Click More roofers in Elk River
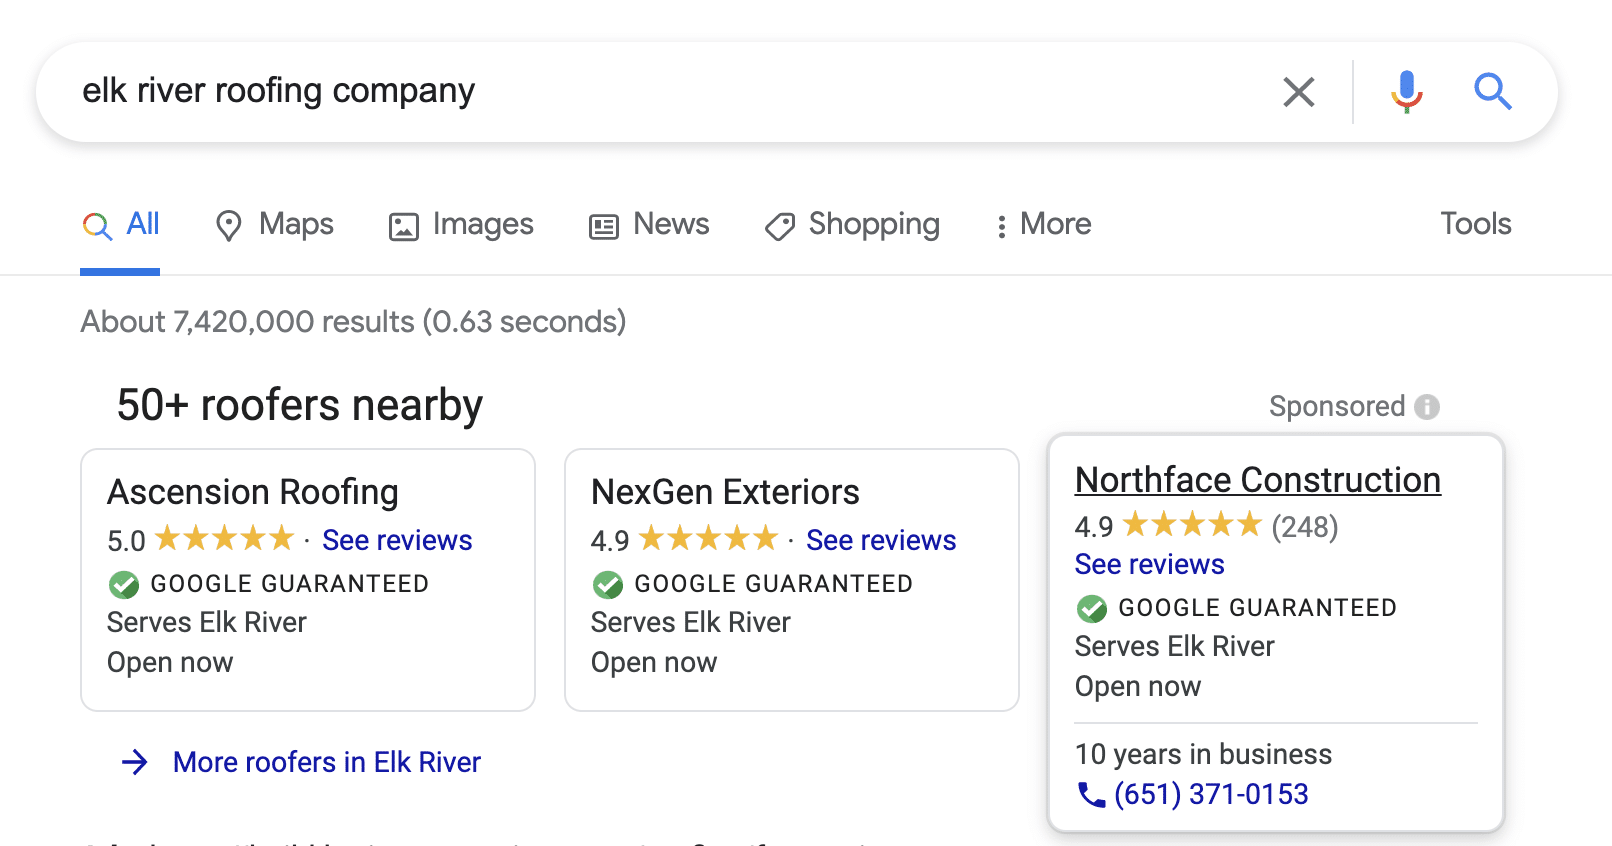1612x846 pixels. click(326, 762)
